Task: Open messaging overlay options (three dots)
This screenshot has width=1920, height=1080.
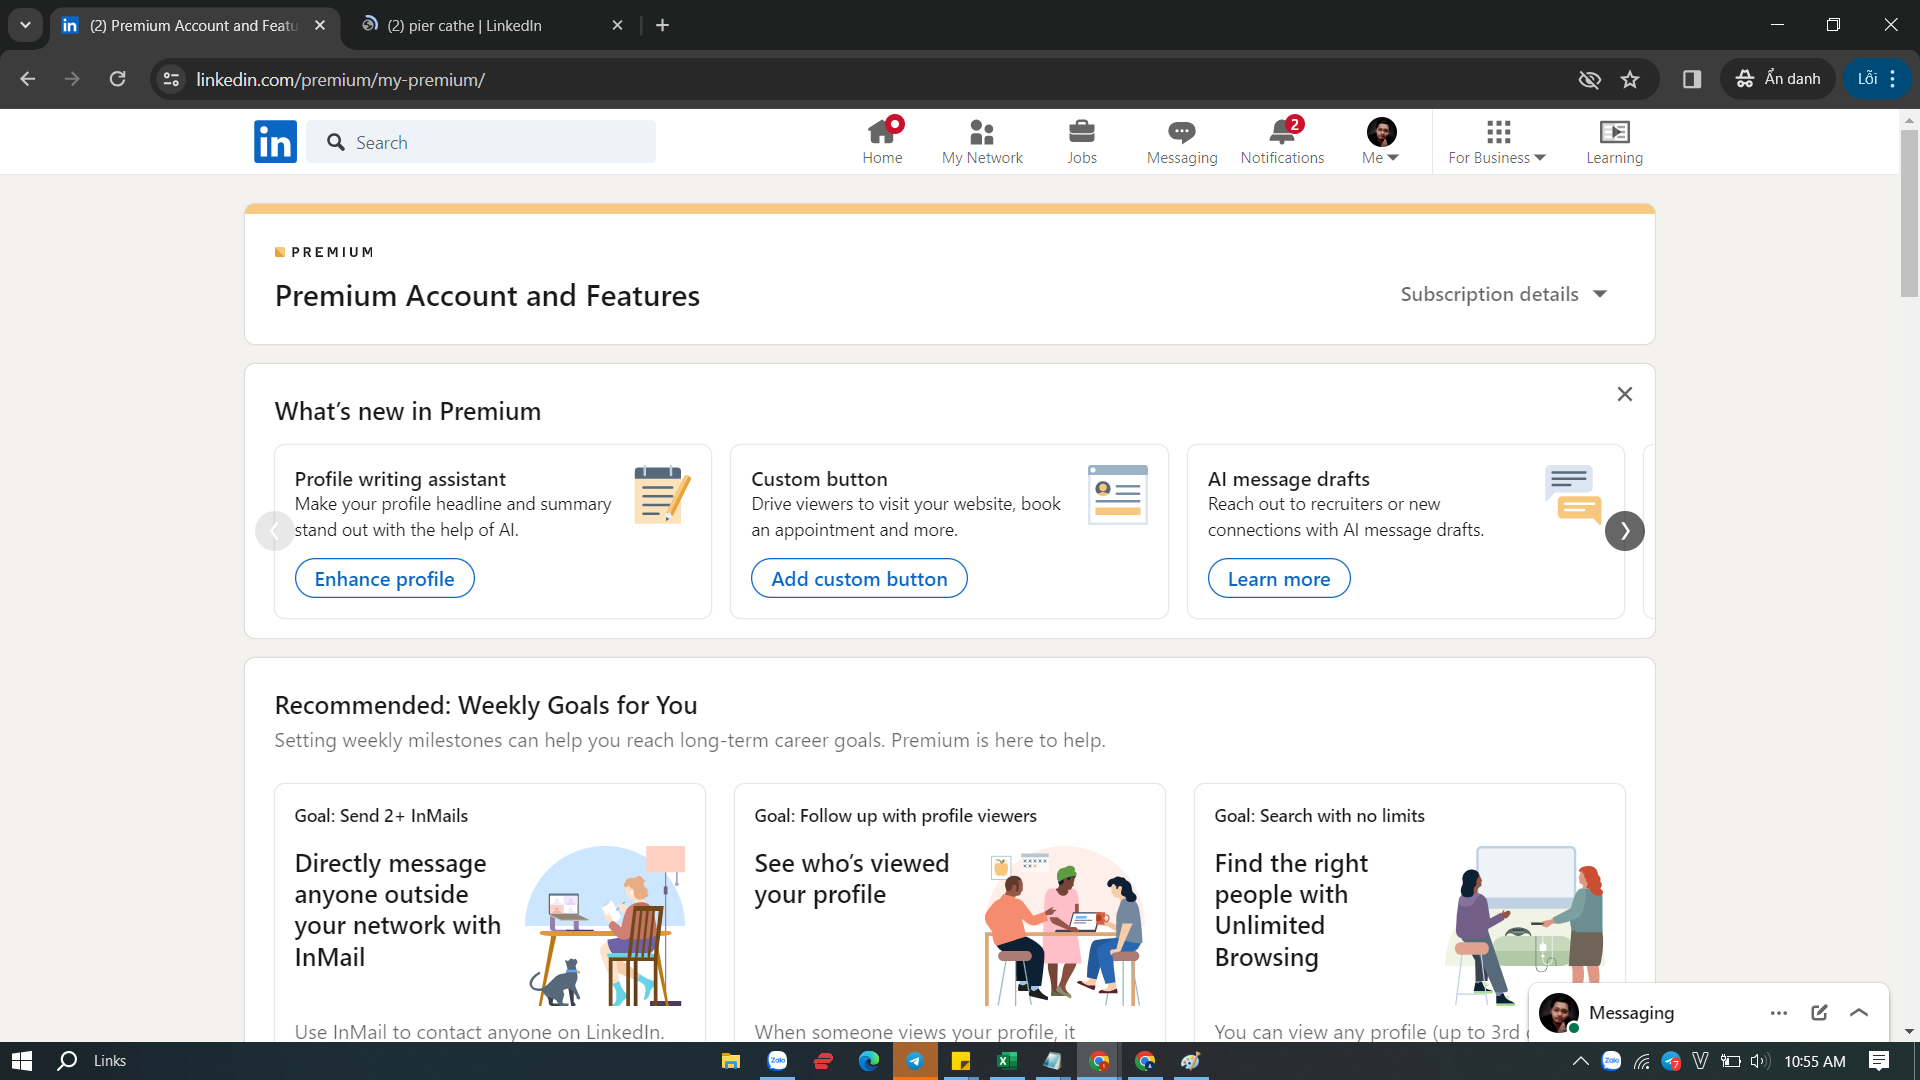Action: tap(1778, 1013)
